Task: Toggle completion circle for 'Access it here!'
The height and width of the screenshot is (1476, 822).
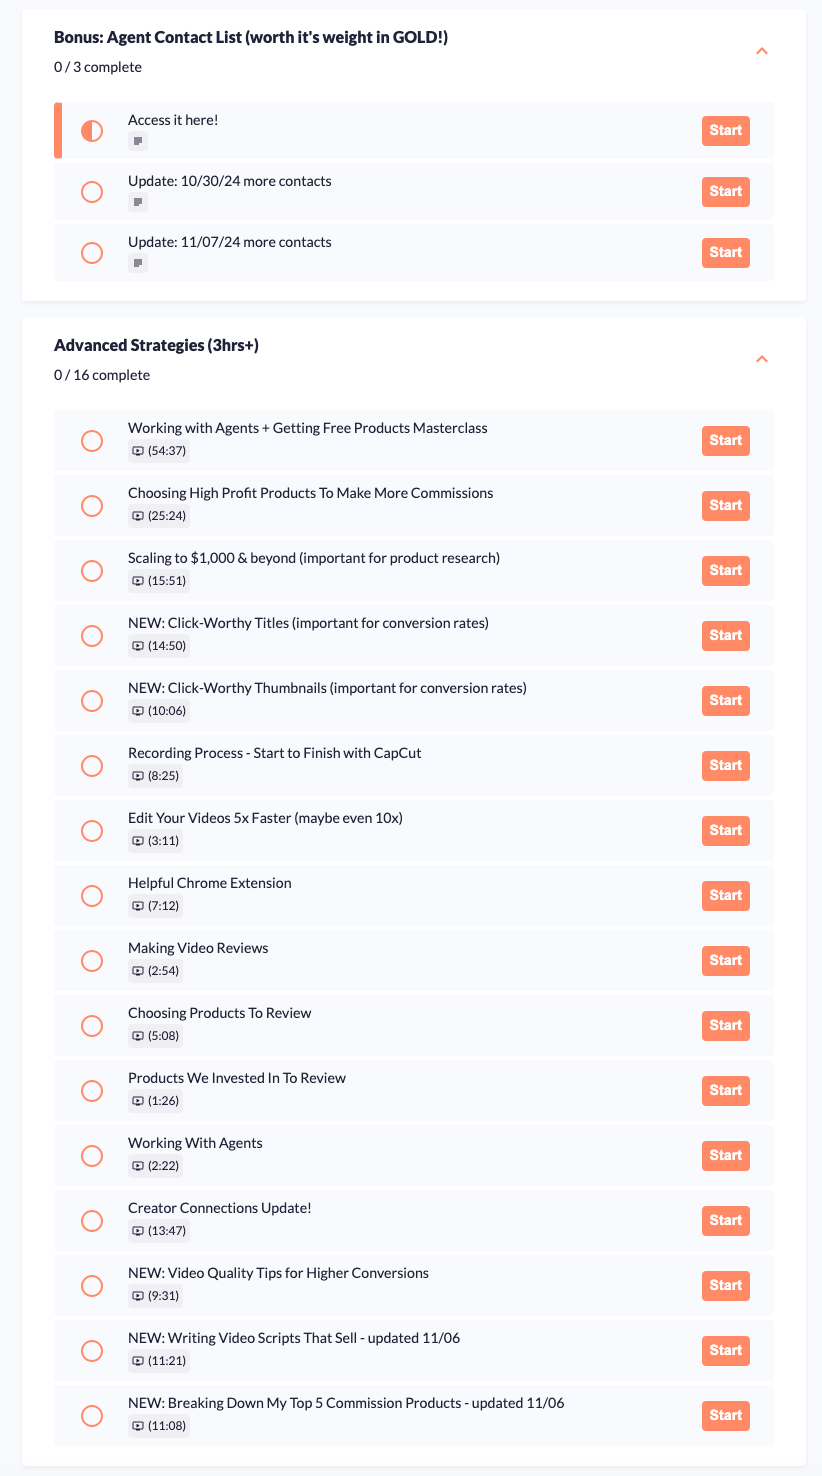Action: point(92,131)
